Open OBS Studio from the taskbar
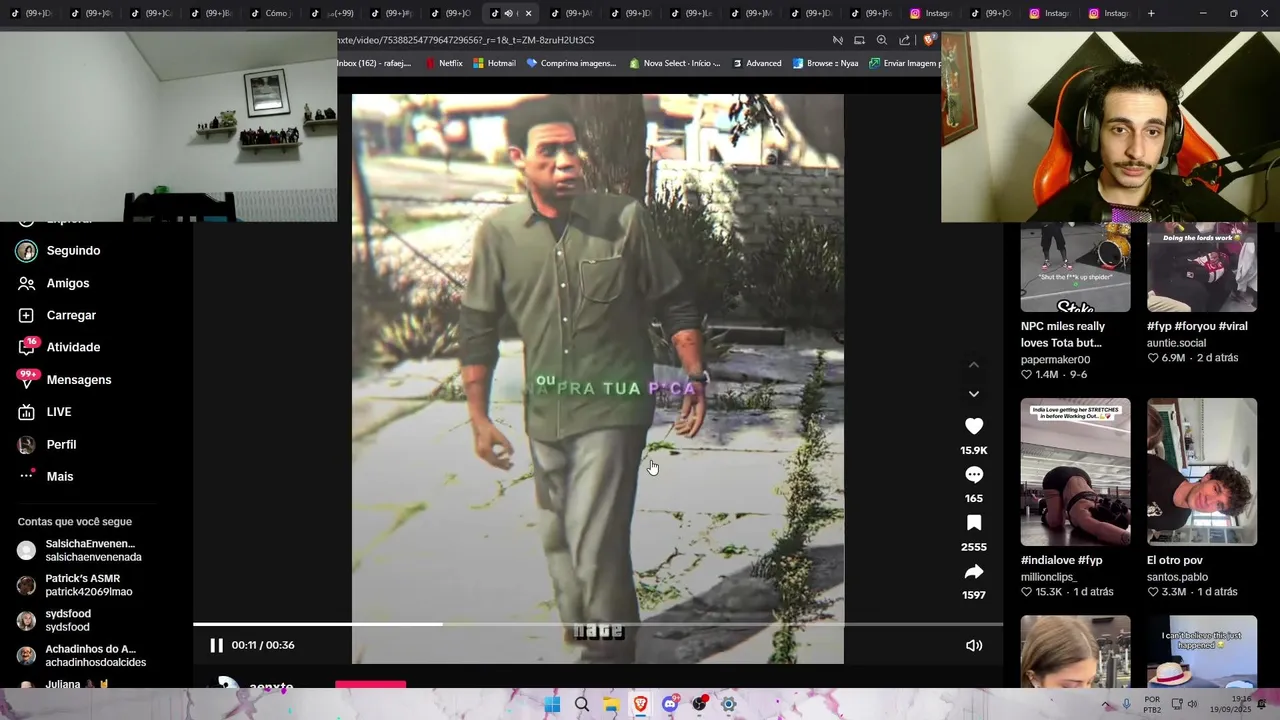Screen dimensions: 1280x720 click(x=700, y=704)
